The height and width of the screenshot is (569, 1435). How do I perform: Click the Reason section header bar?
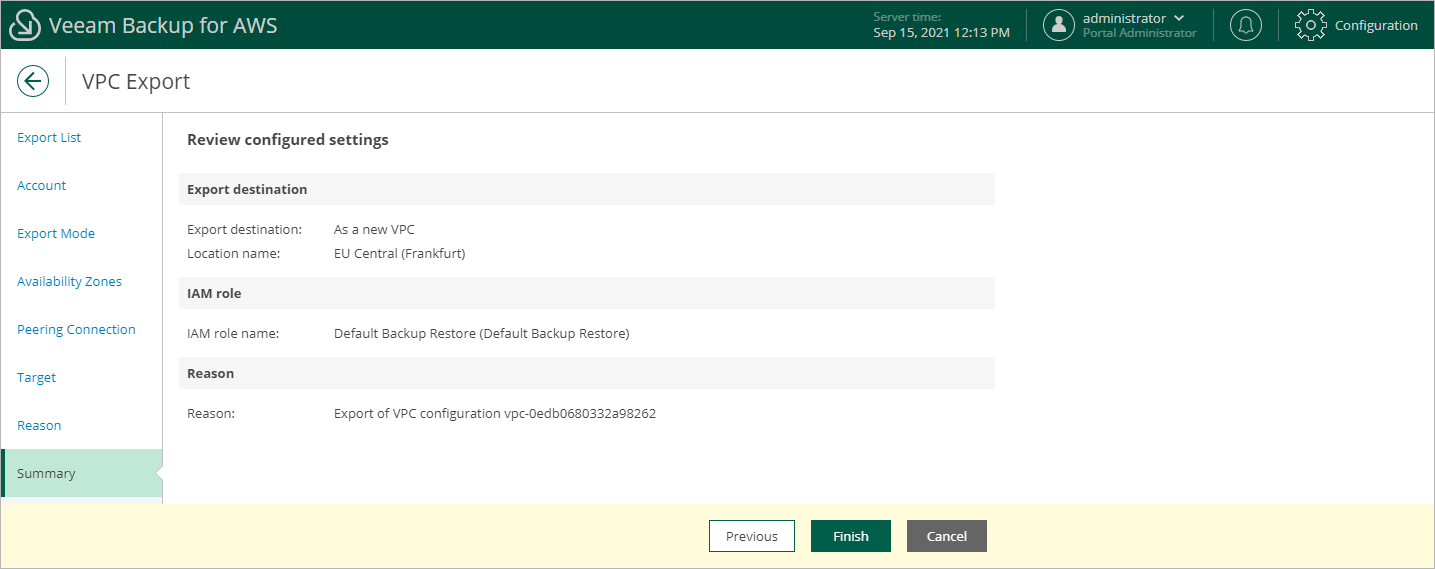(x=587, y=373)
